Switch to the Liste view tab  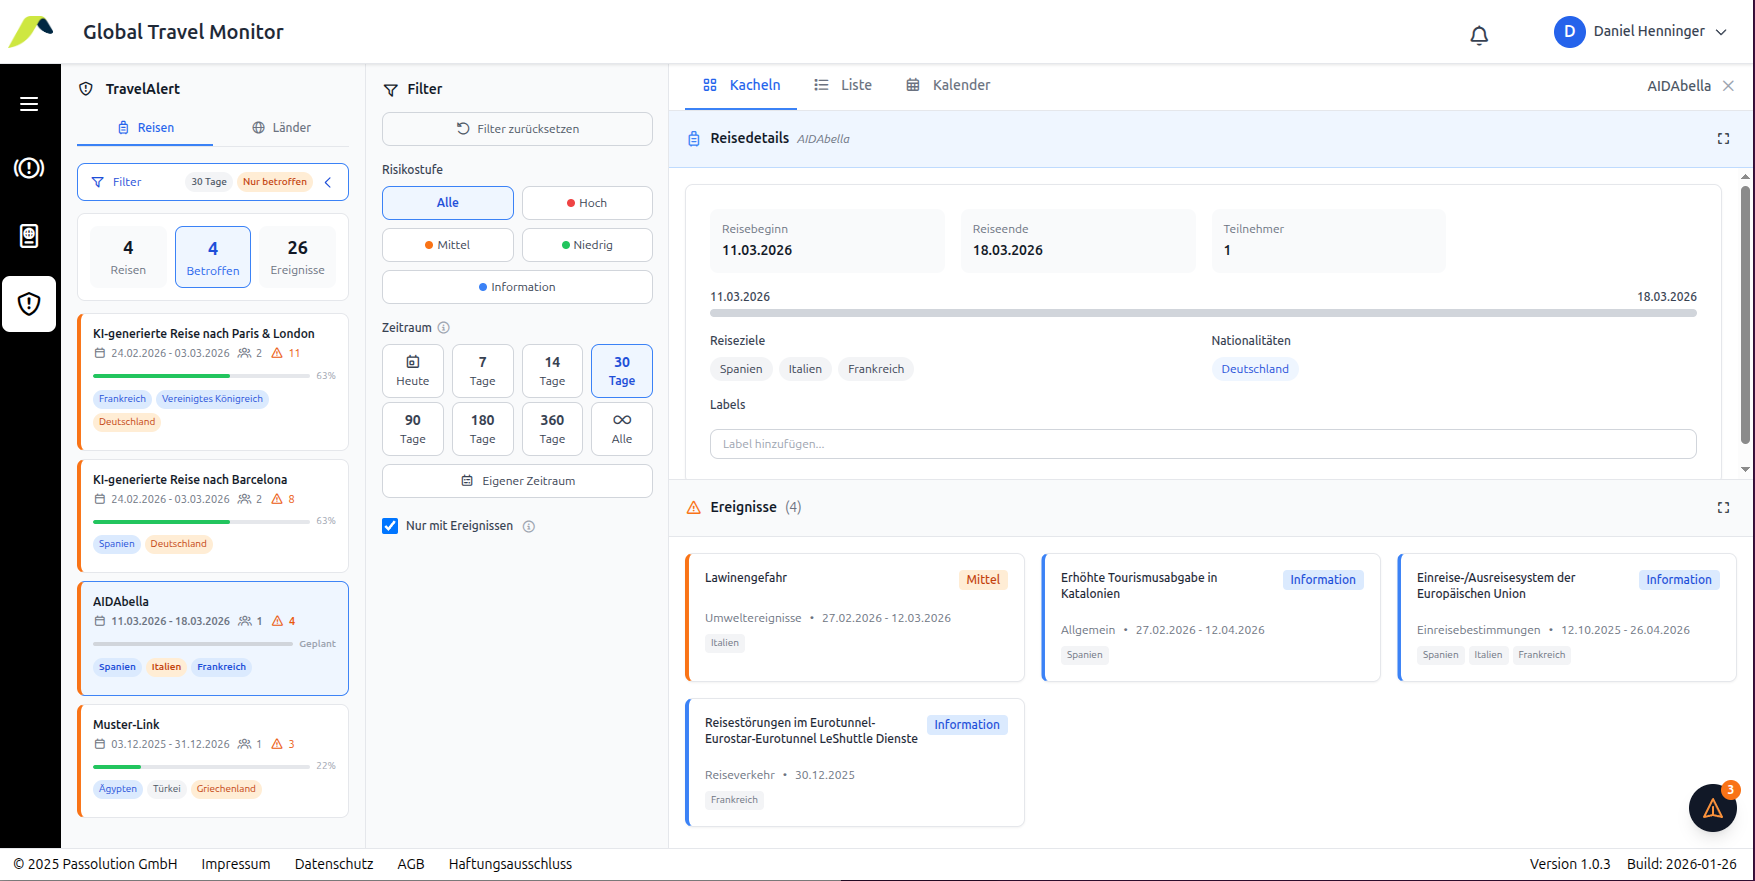[x=843, y=85]
